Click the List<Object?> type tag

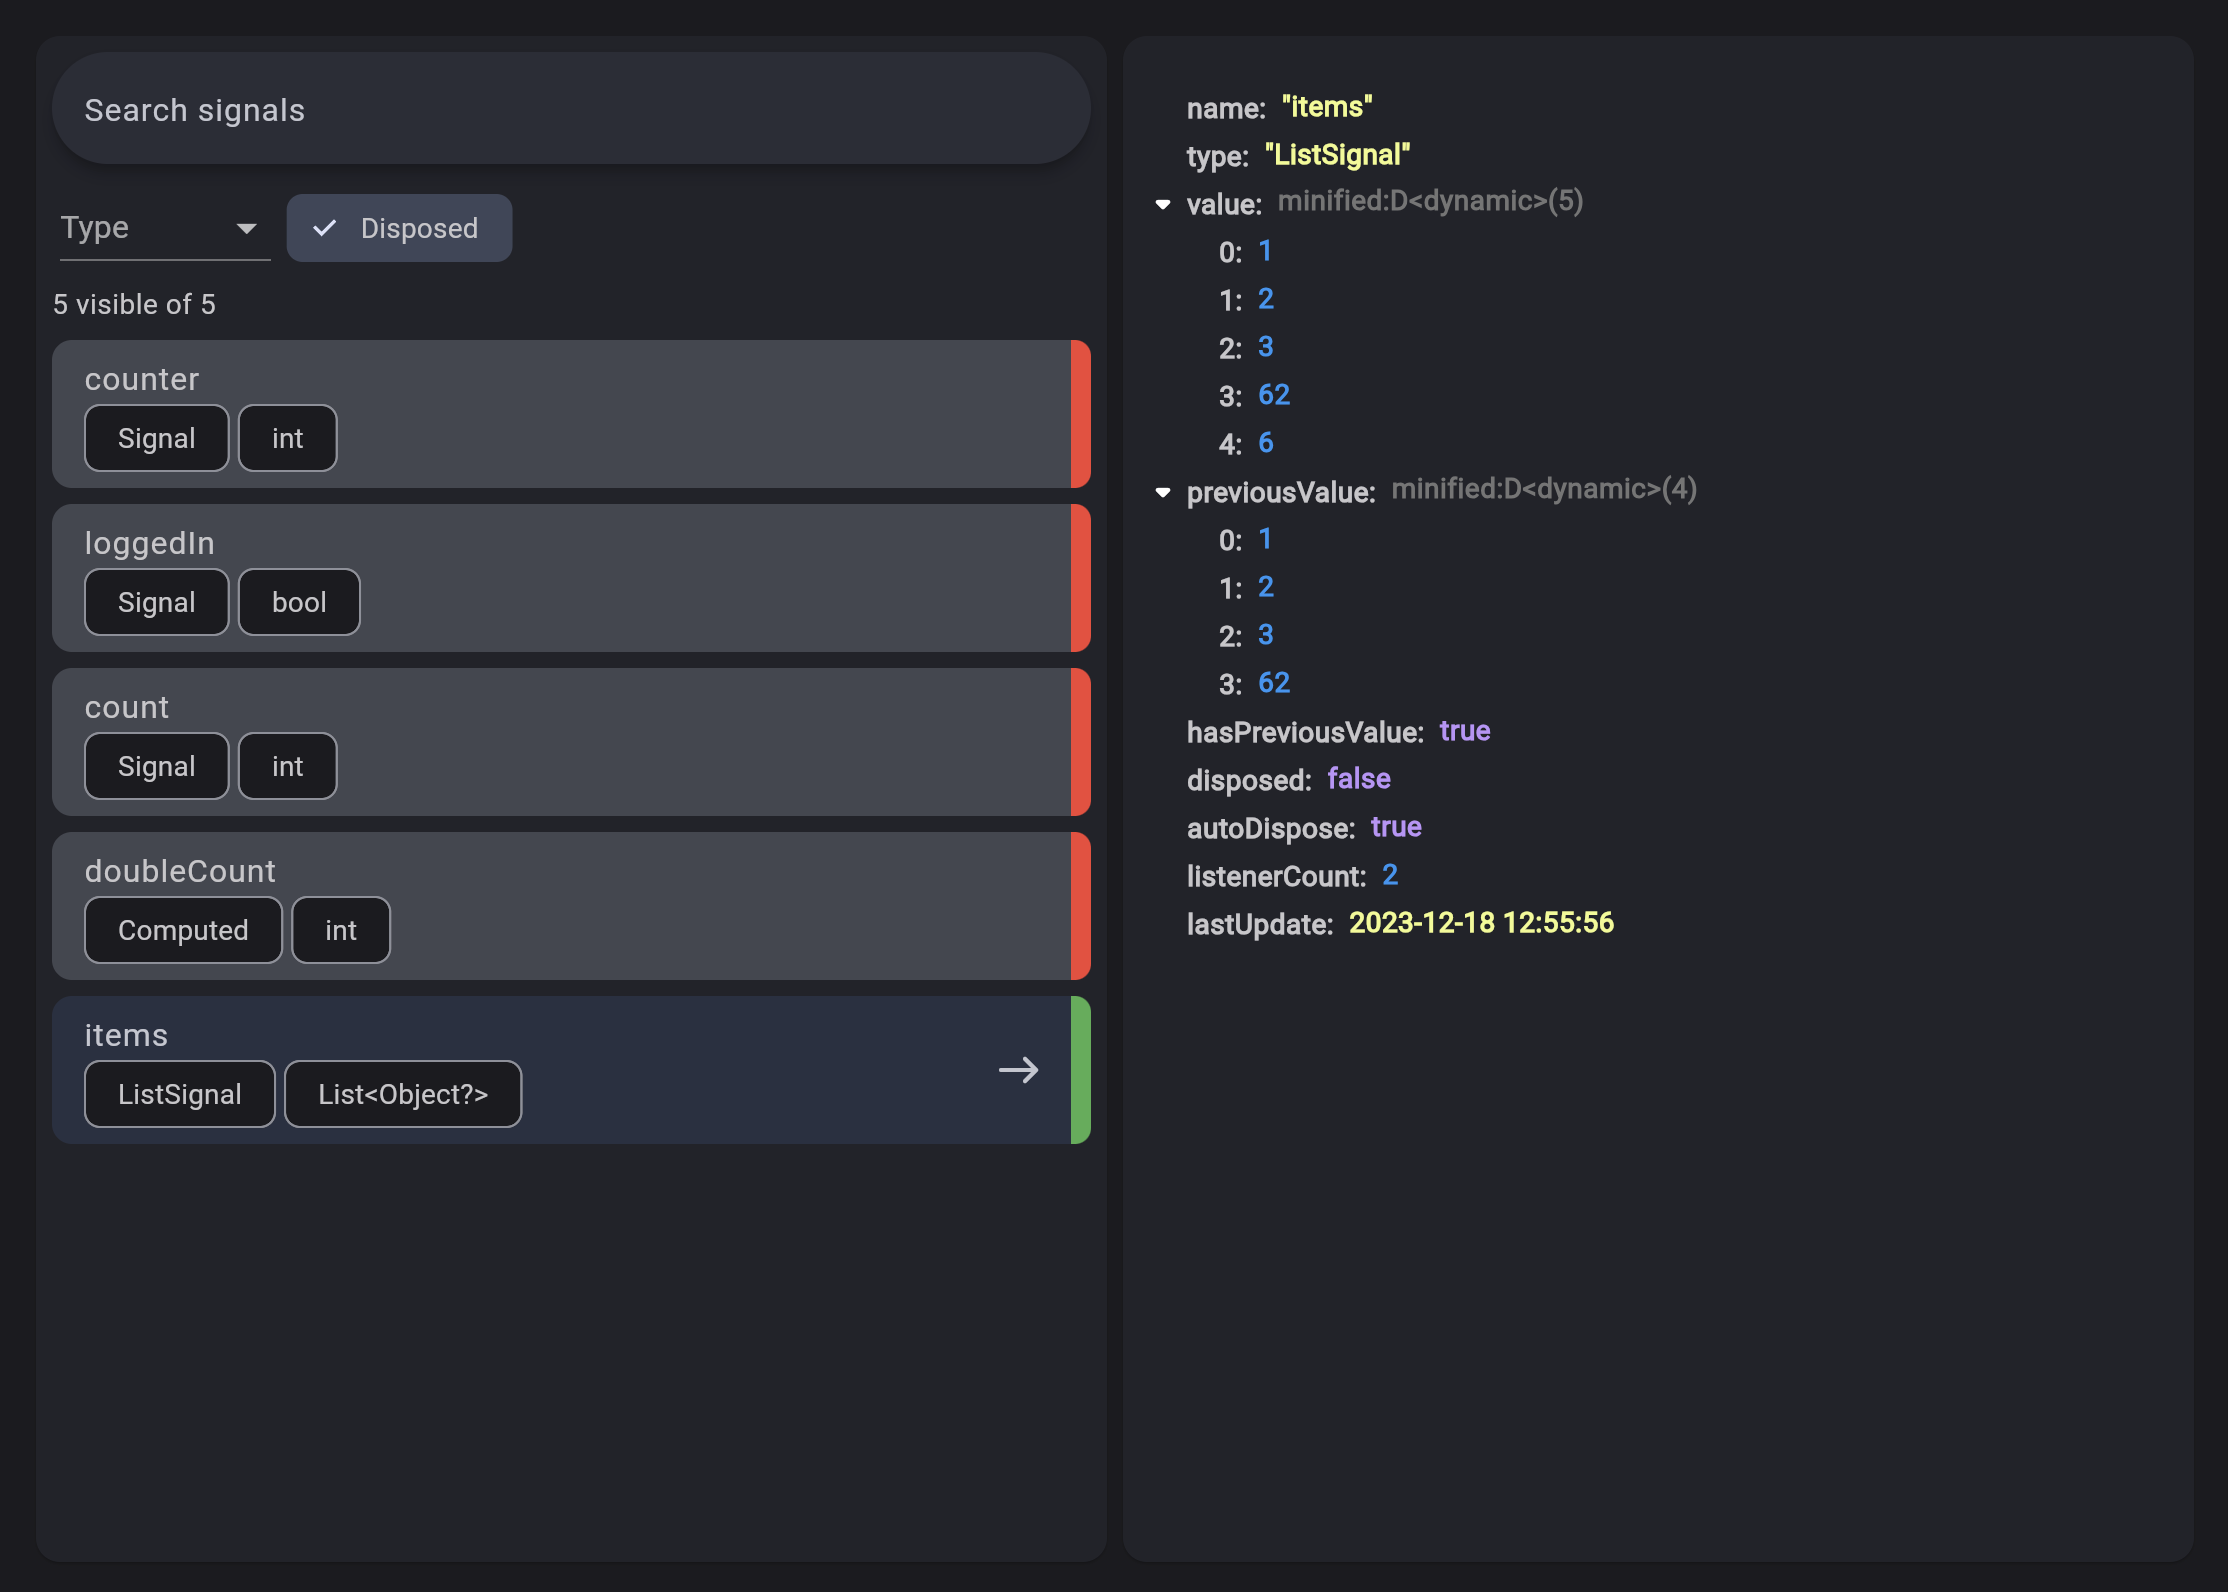tap(402, 1094)
